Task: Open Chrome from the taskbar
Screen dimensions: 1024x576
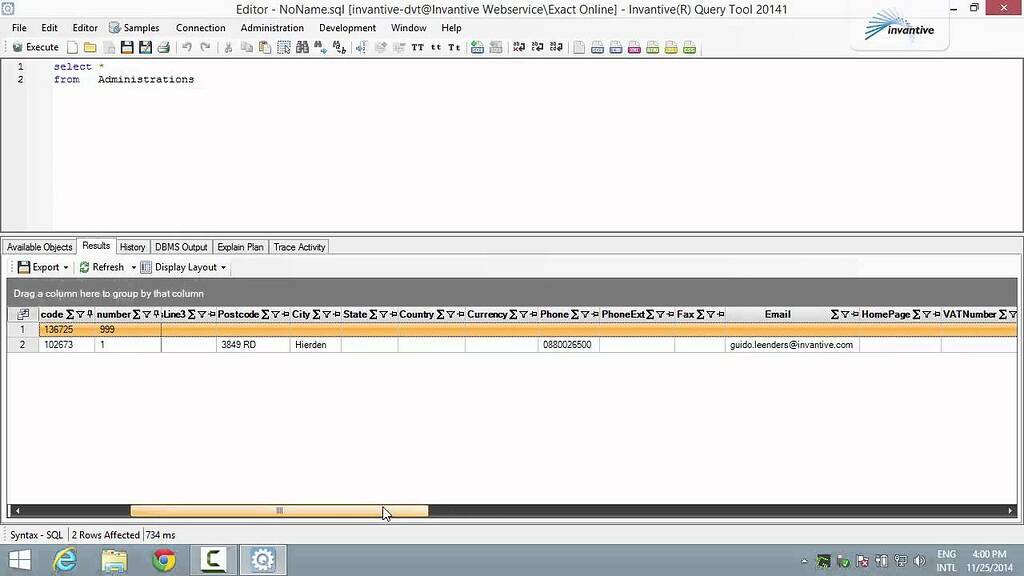Action: (x=163, y=561)
